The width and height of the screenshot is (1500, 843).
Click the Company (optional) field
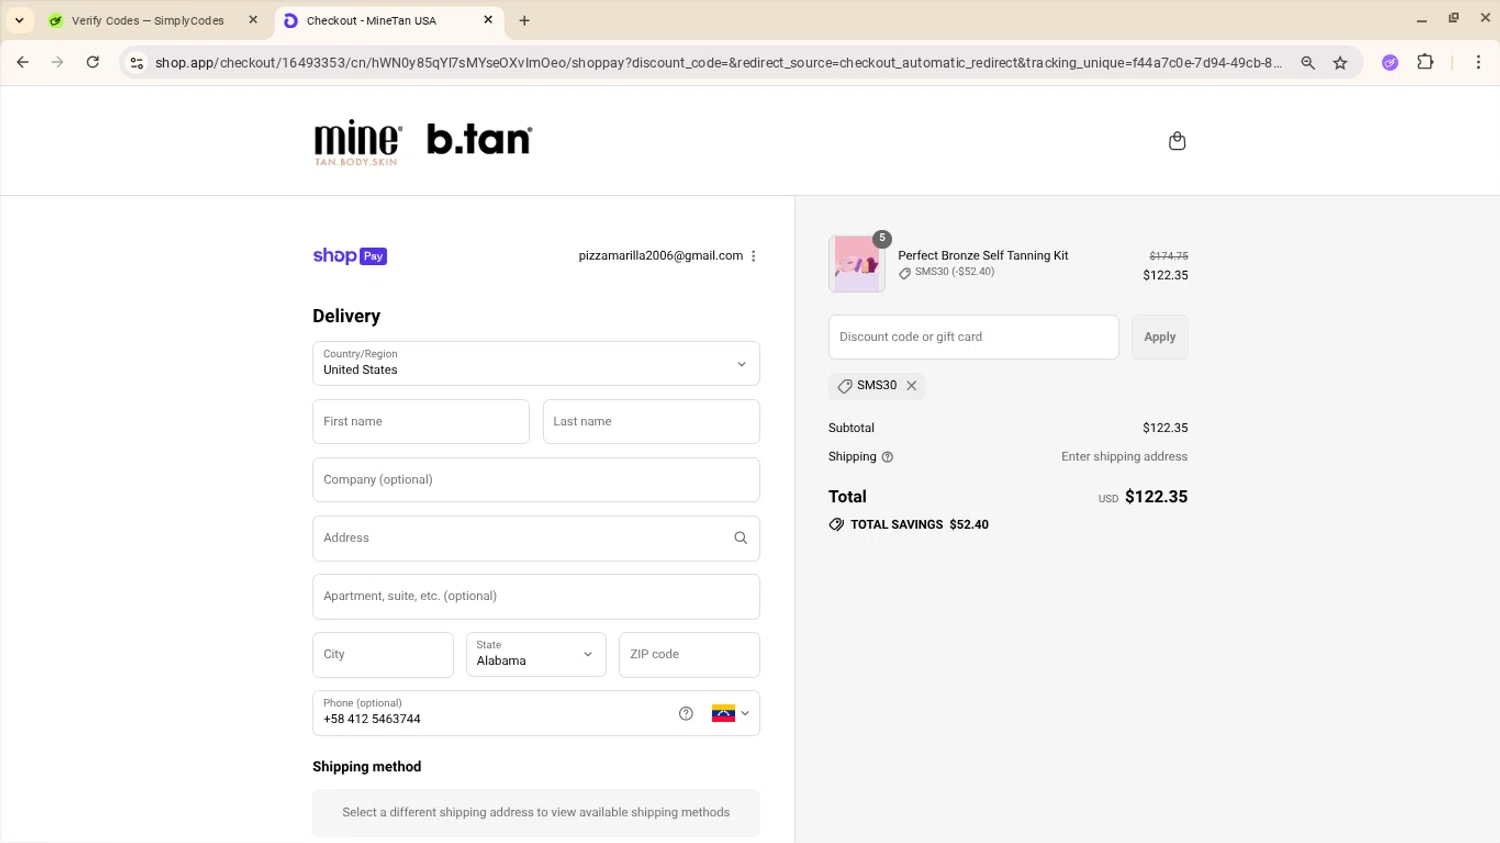coord(536,480)
